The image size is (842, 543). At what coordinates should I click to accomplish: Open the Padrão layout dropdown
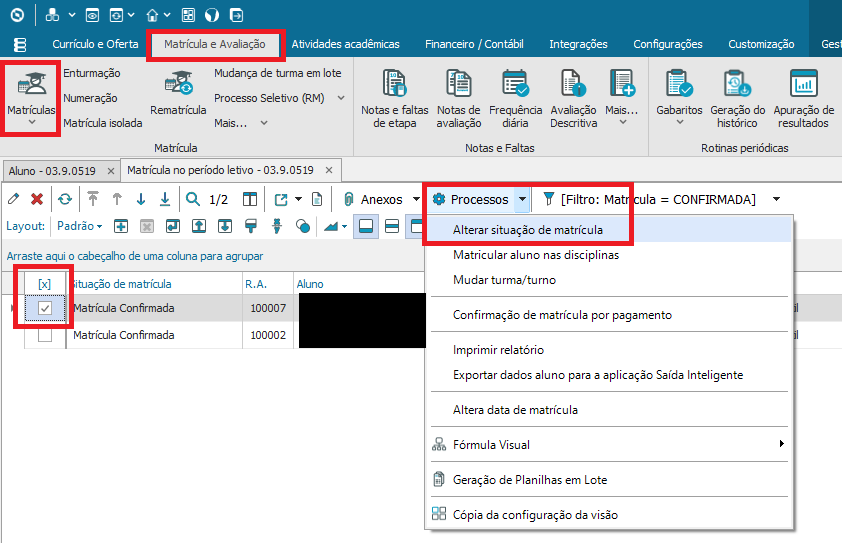coord(79,226)
